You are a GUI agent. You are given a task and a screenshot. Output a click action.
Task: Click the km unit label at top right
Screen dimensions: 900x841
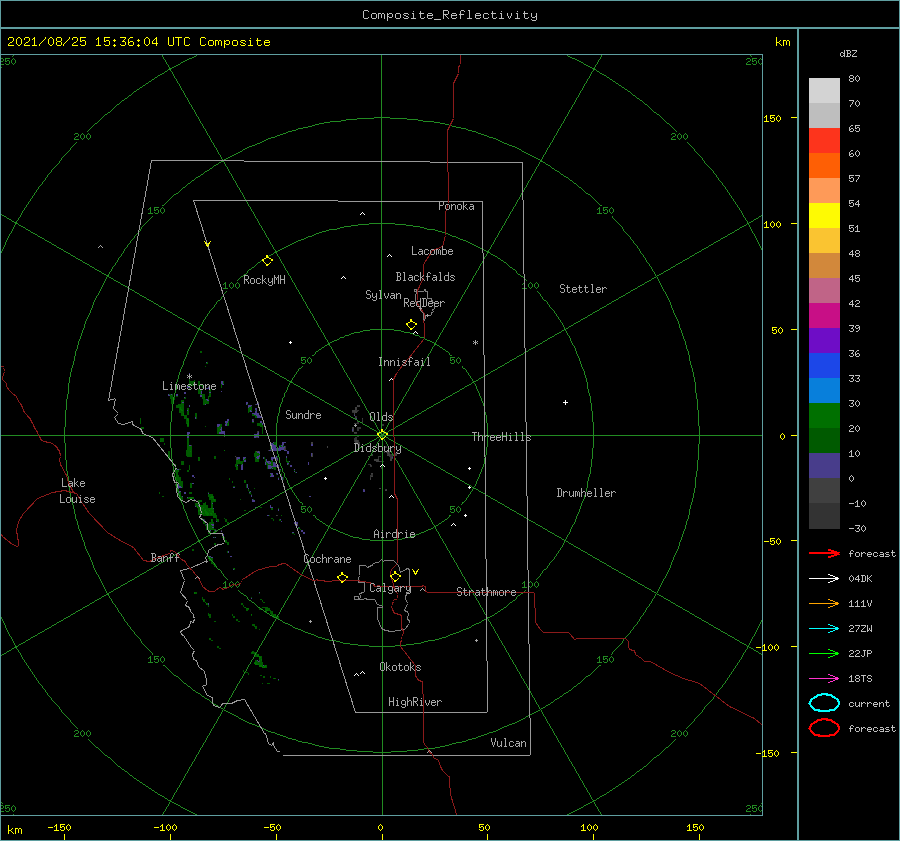click(782, 42)
